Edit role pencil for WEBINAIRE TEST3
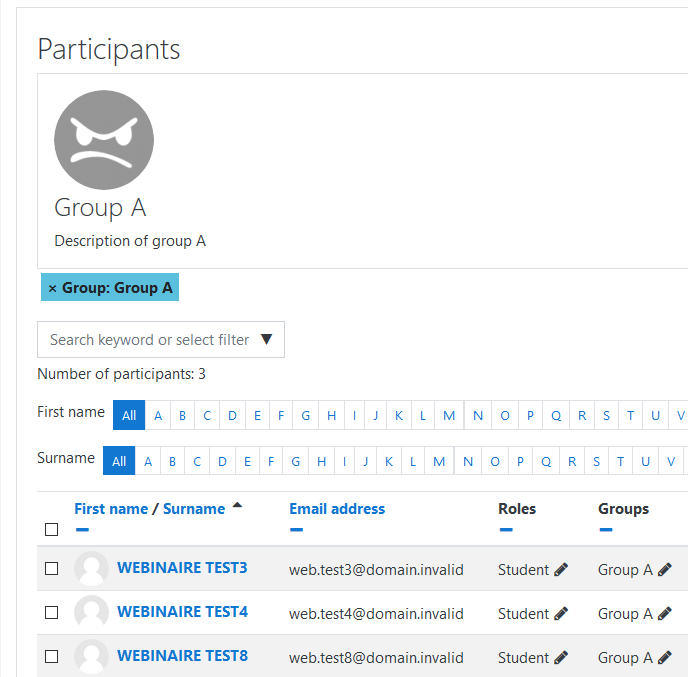 [x=561, y=570]
